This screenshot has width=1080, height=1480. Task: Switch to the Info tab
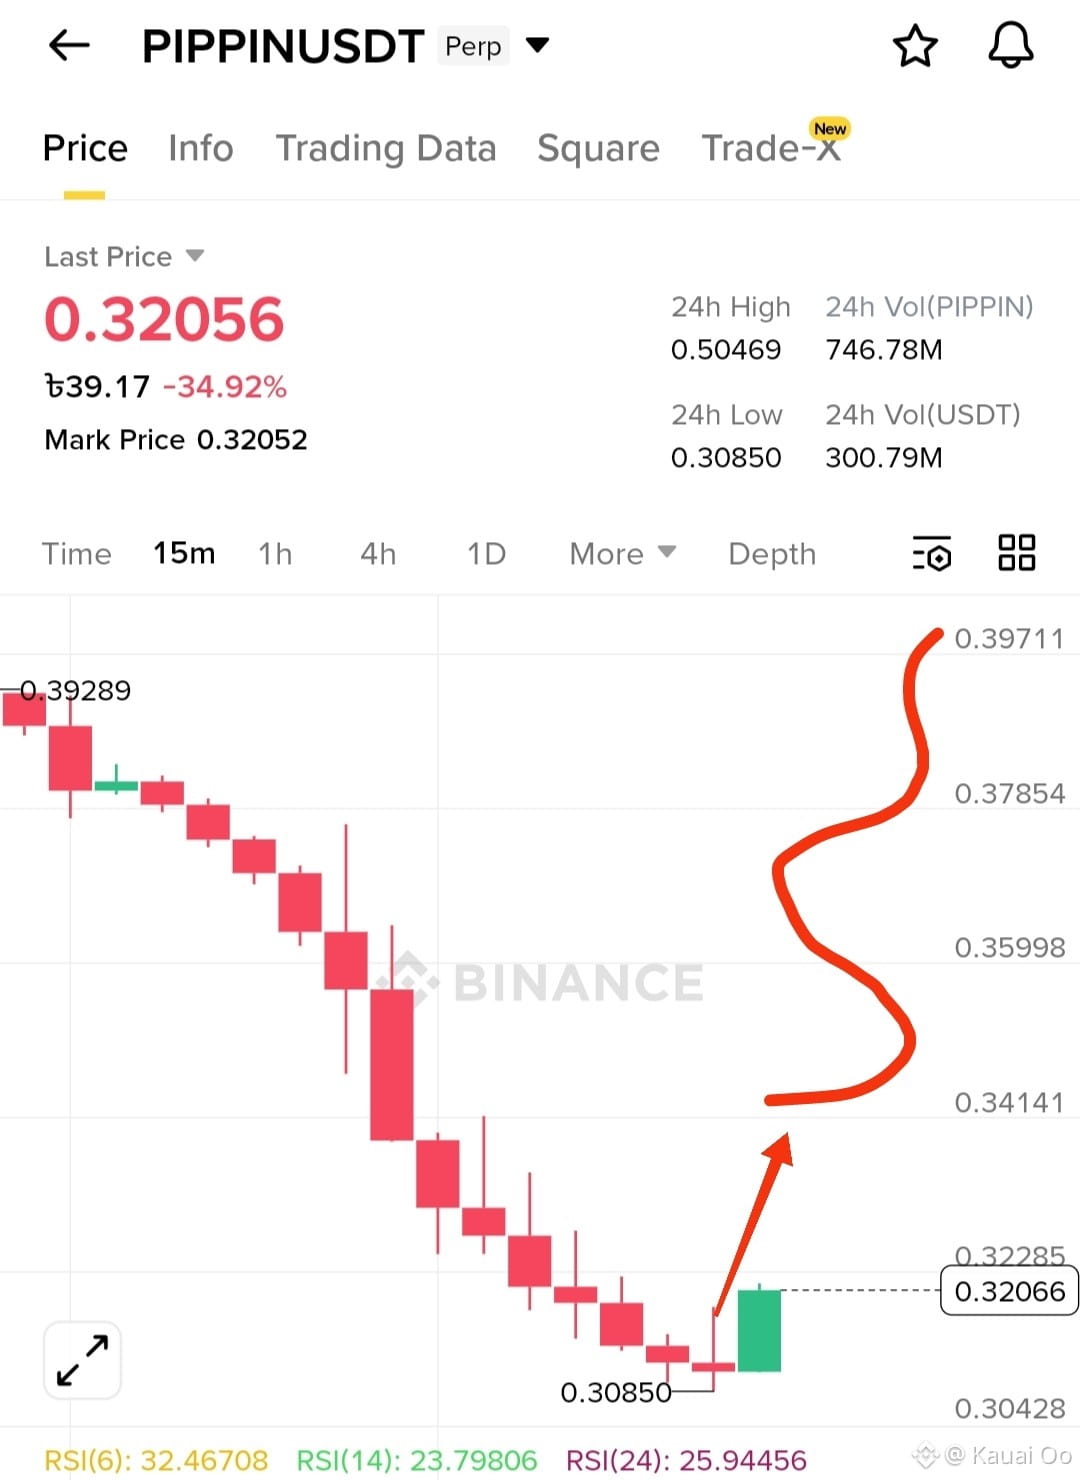(x=200, y=148)
